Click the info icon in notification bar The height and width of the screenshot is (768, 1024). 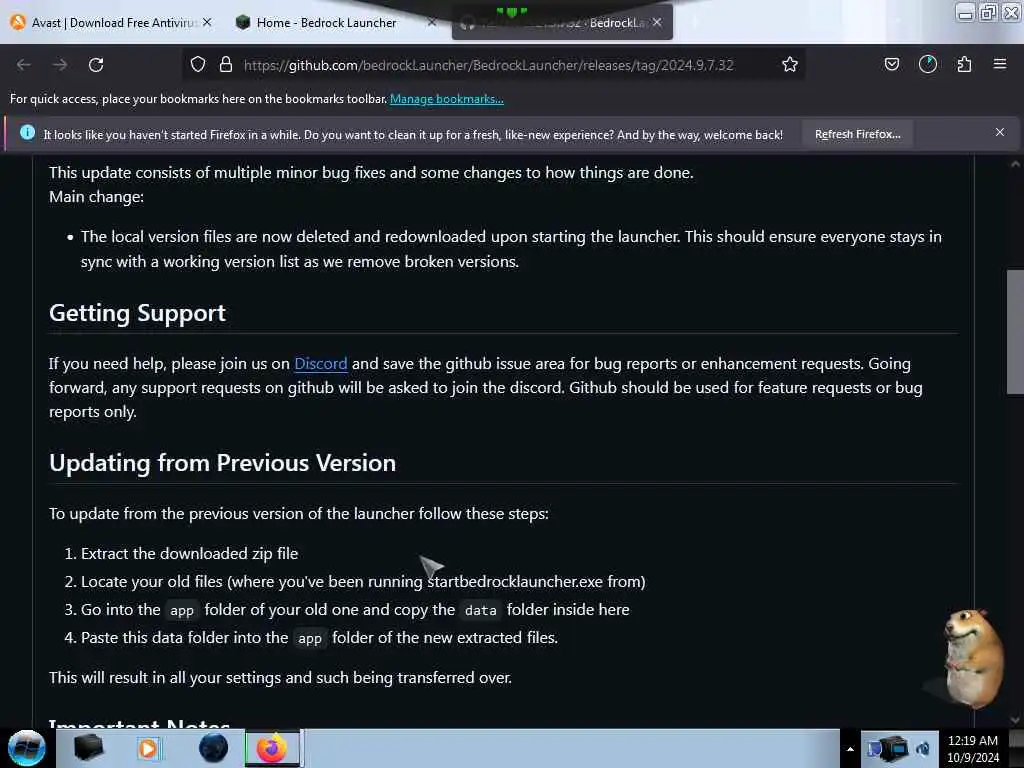tap(27, 133)
